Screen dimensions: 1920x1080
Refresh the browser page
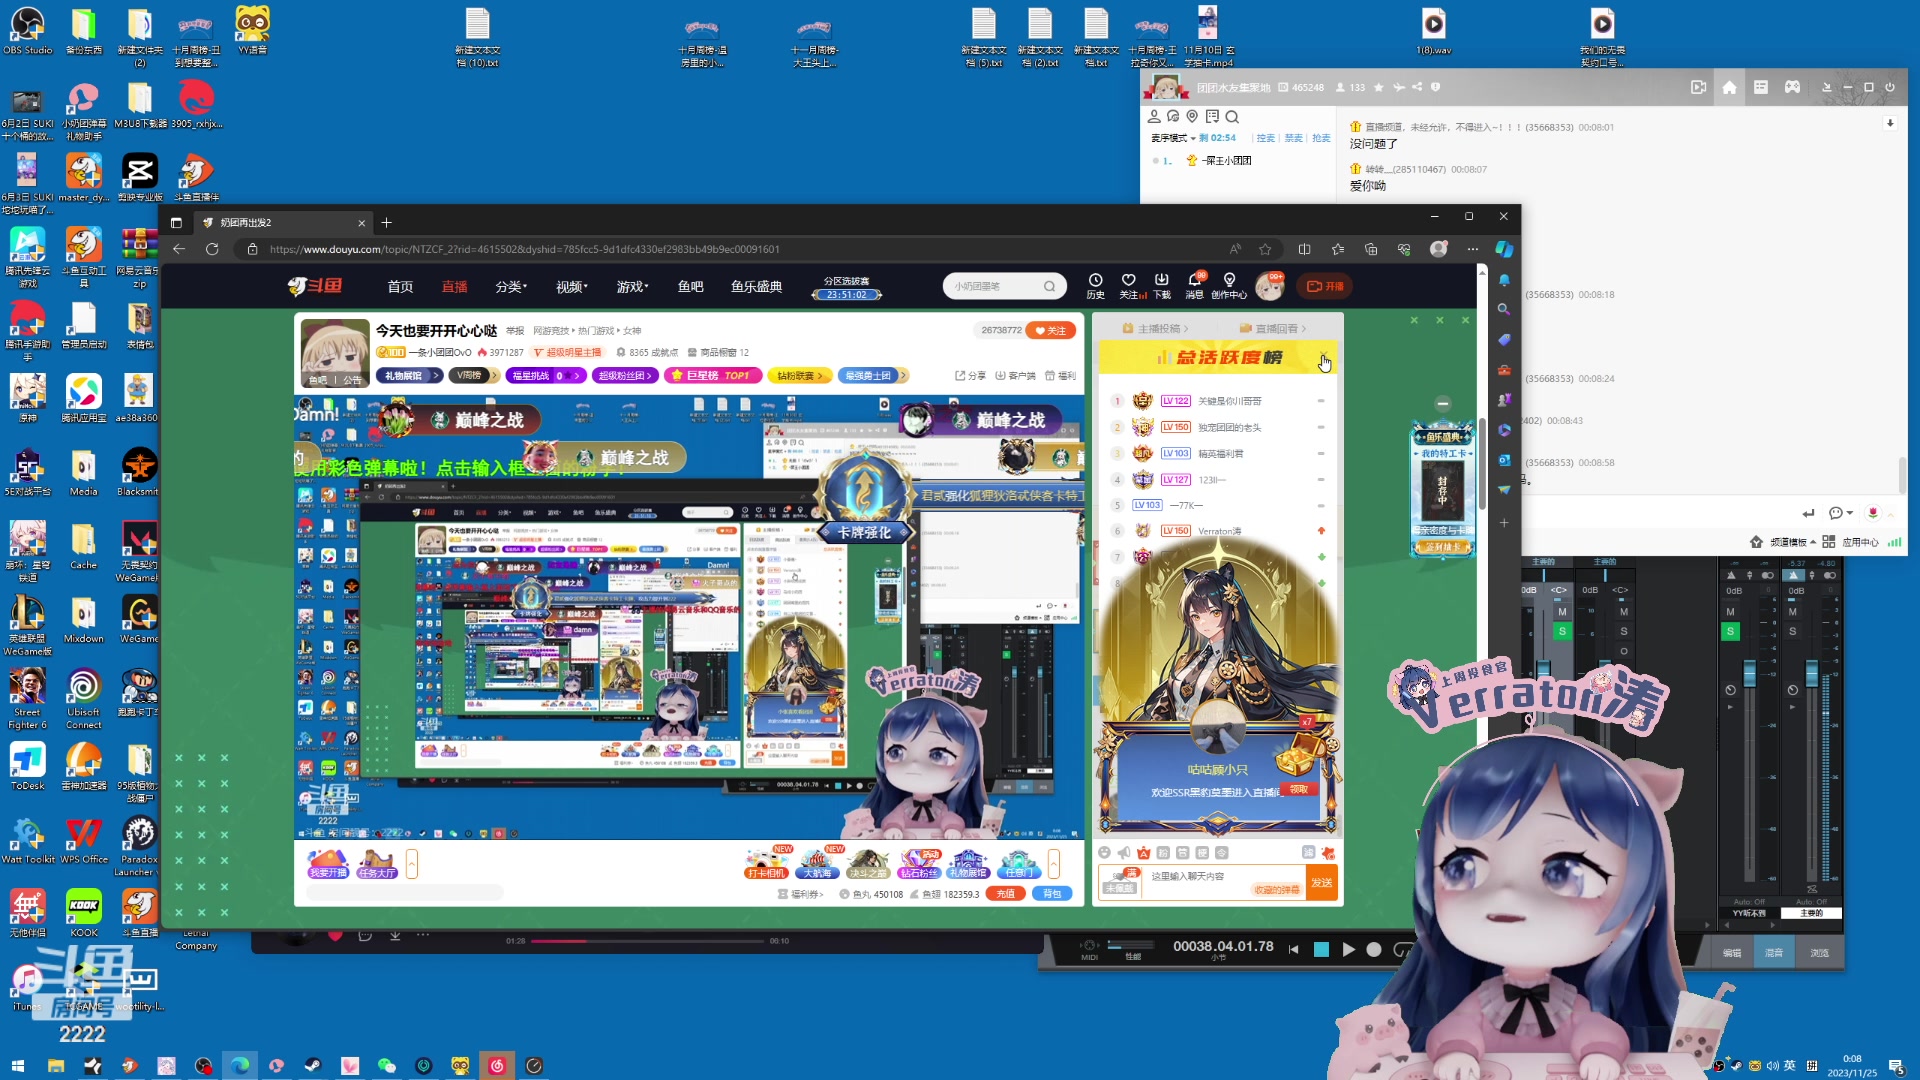(212, 249)
